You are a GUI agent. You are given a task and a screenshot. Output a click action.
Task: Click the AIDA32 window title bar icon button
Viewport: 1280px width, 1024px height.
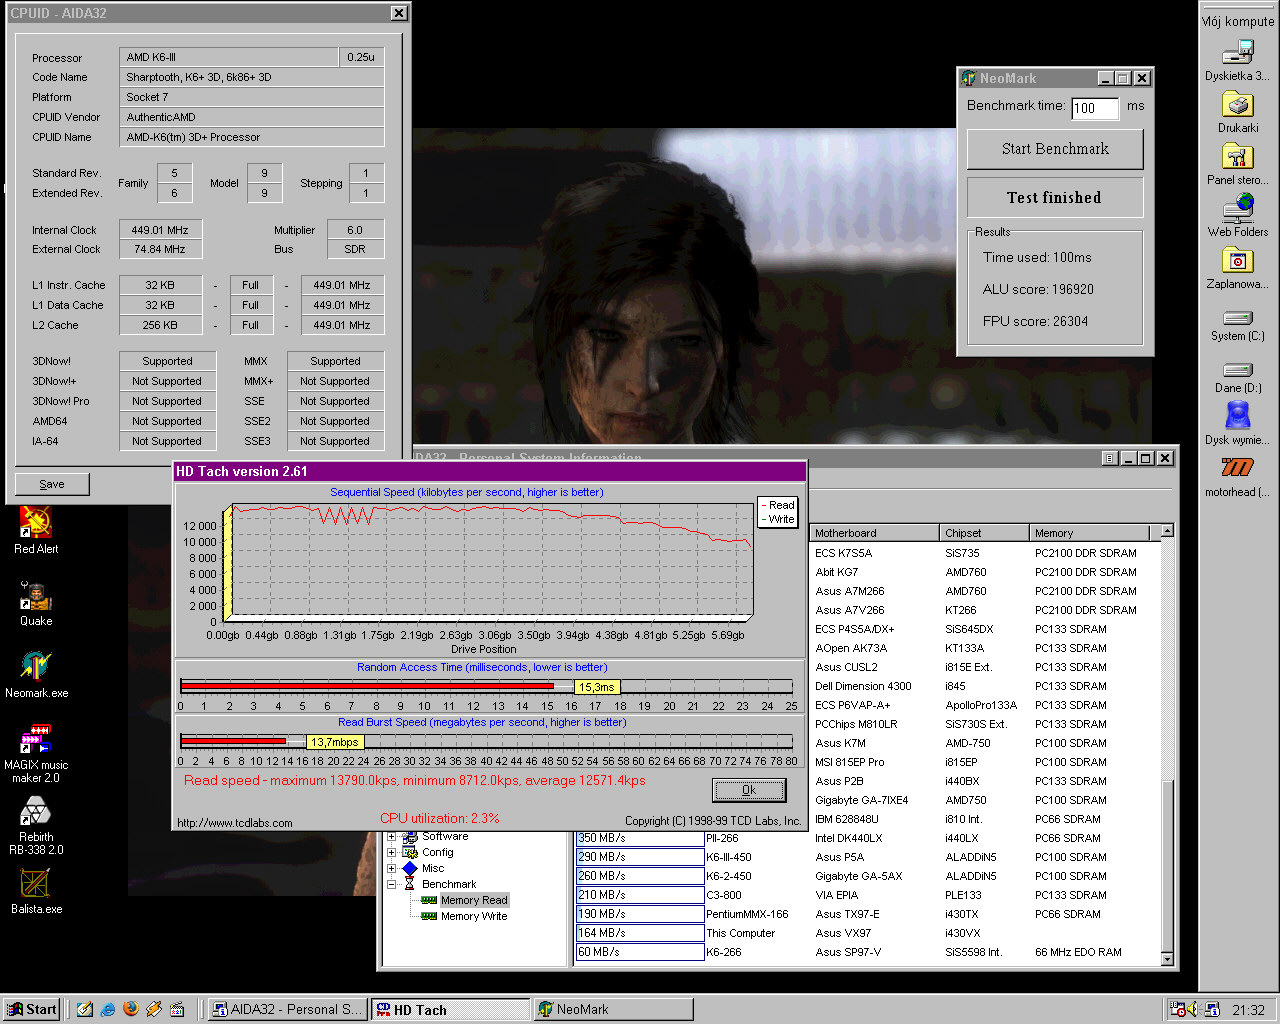(x=1110, y=458)
